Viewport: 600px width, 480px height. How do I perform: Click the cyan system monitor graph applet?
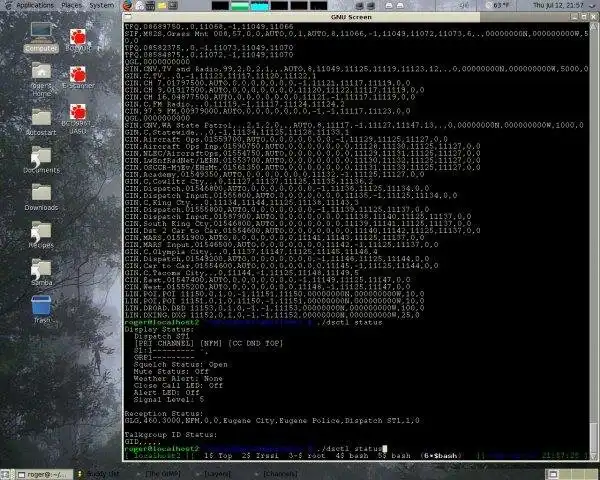(x=259, y=6)
